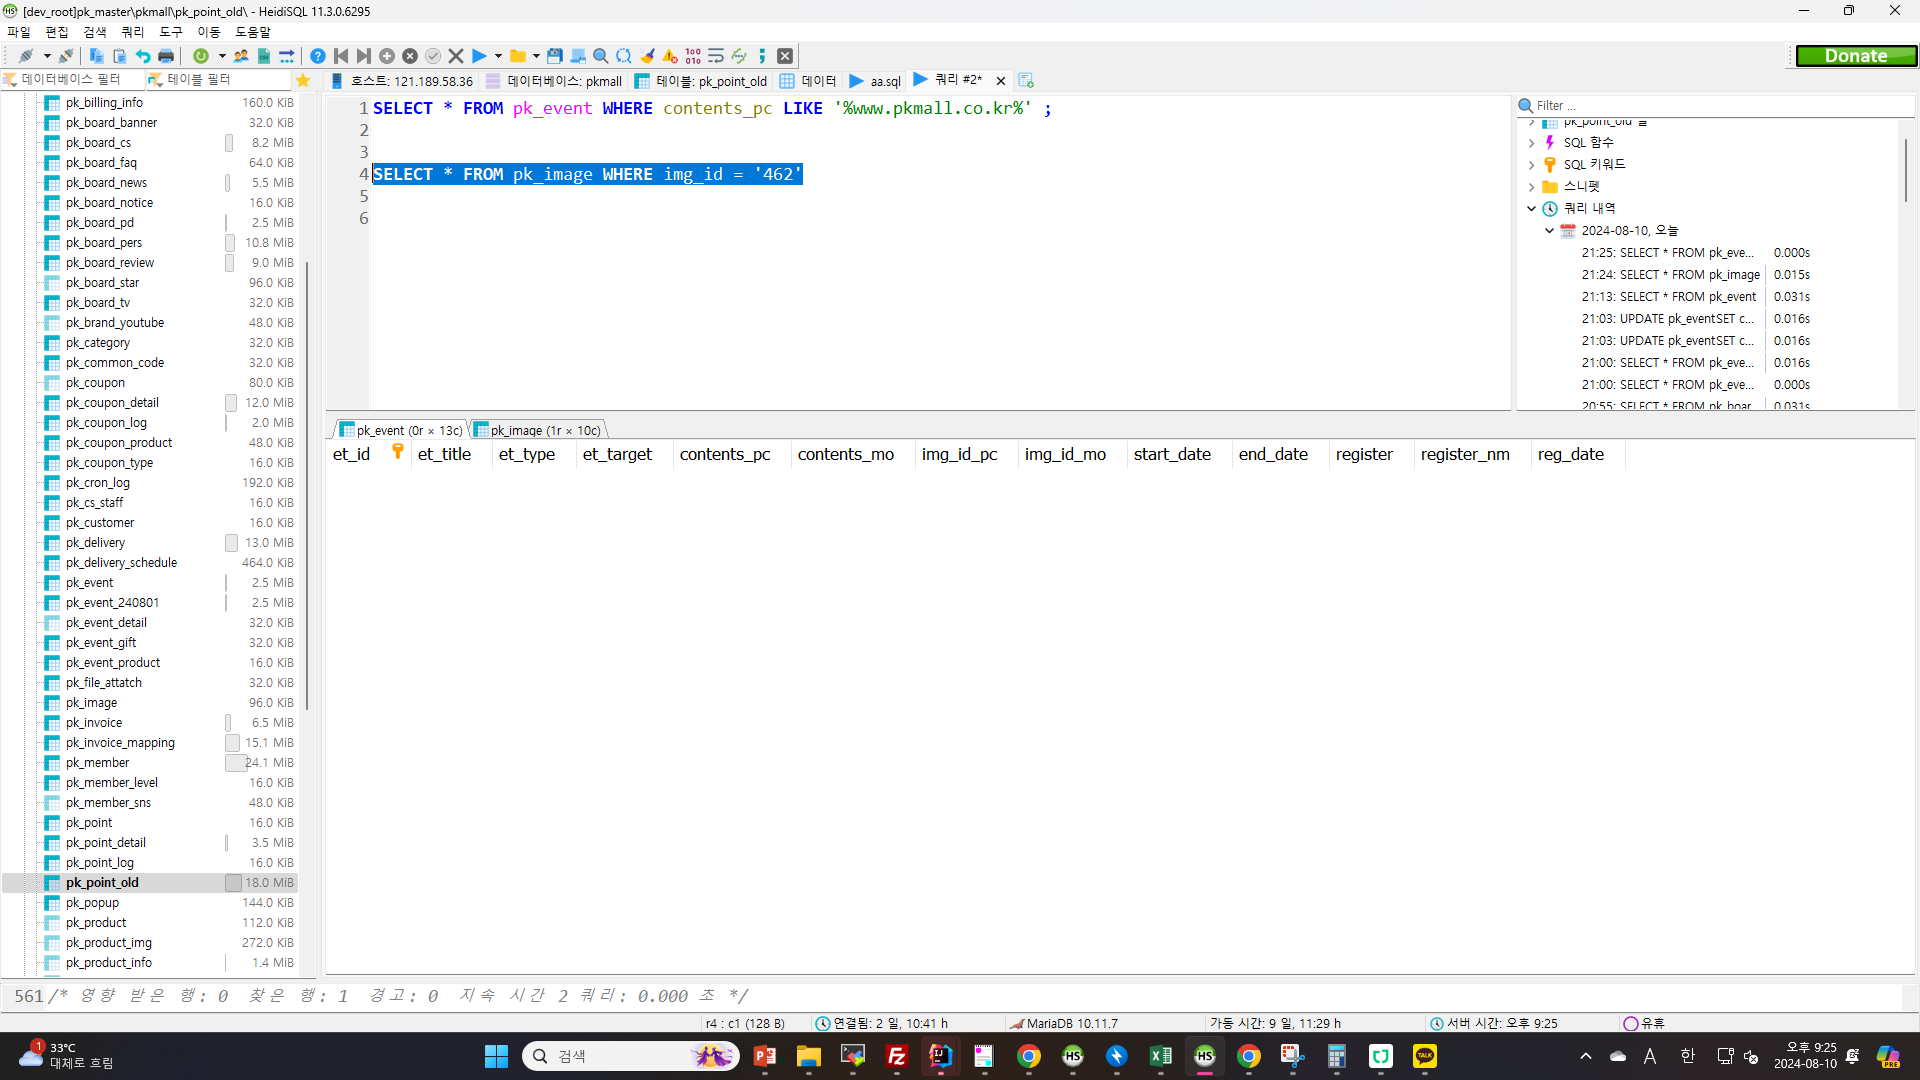
Task: Insert a new row with plus icon
Action: coord(387,56)
